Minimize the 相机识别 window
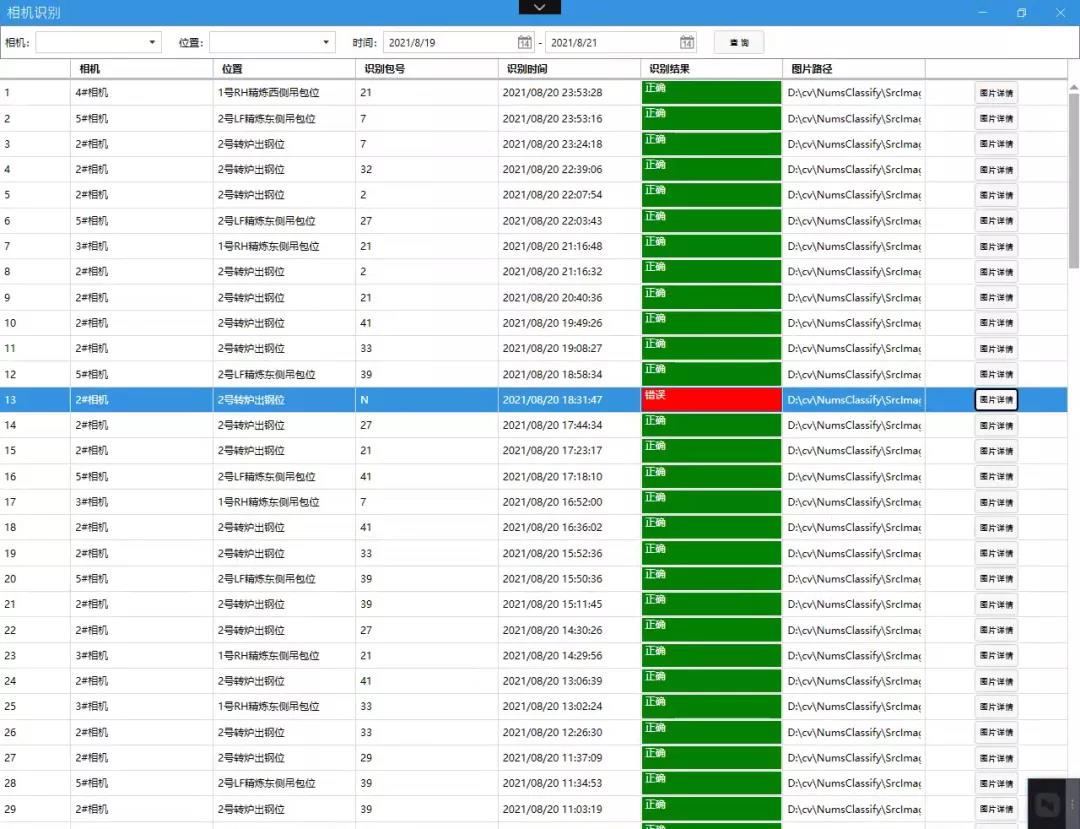1080x829 pixels. [984, 13]
